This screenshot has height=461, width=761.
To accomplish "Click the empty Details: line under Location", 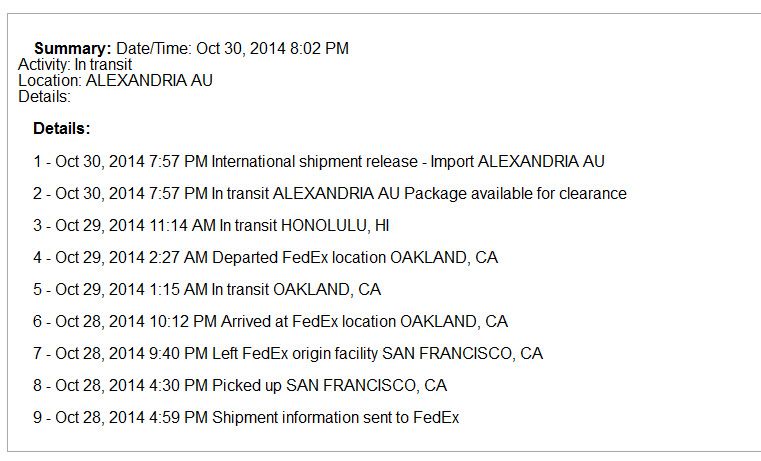I will [x=45, y=97].
